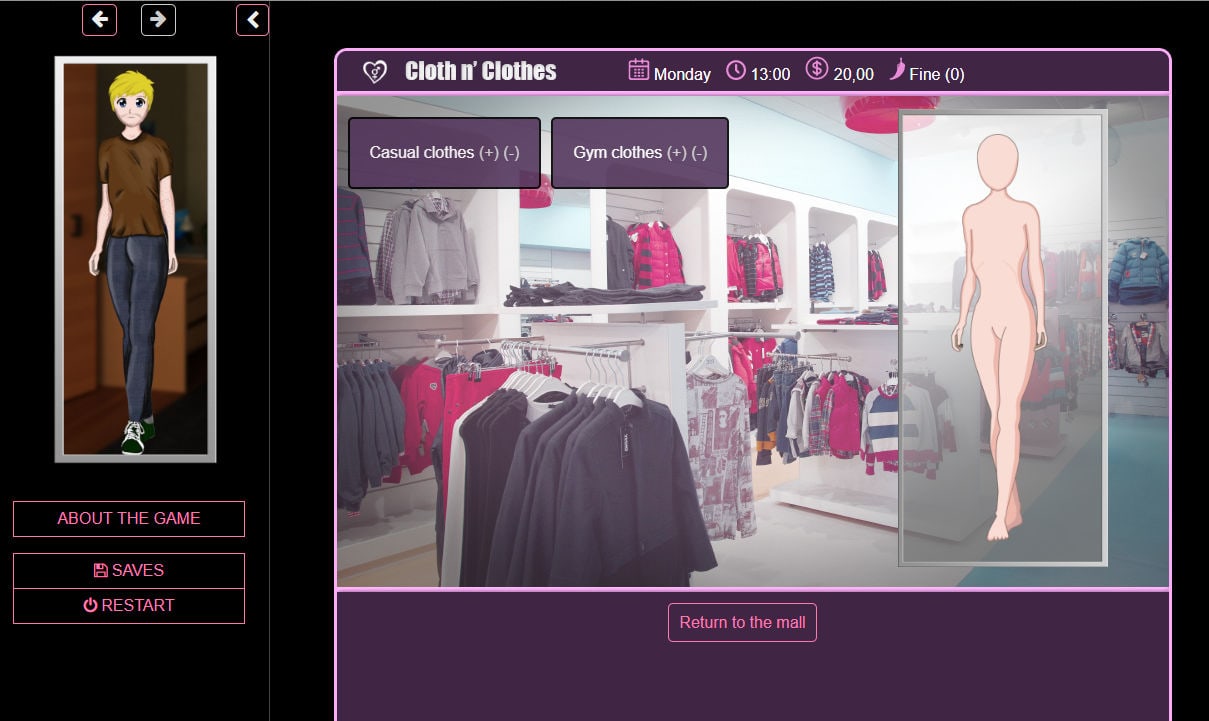Image resolution: width=1209 pixels, height=721 pixels.
Task: Collapse the sidebar with chevron button
Action: click(x=253, y=20)
